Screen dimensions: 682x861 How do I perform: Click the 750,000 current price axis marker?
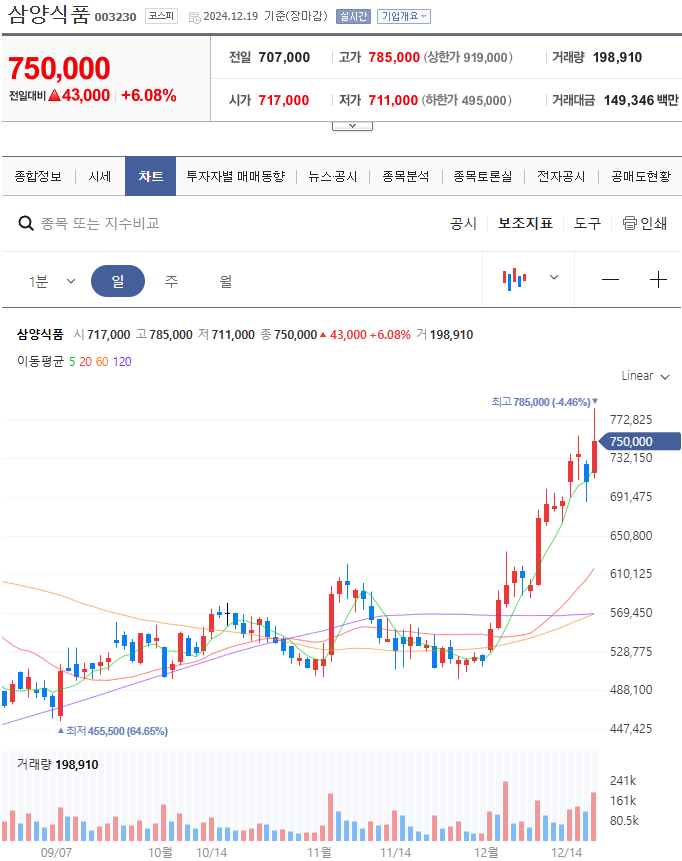(x=639, y=441)
